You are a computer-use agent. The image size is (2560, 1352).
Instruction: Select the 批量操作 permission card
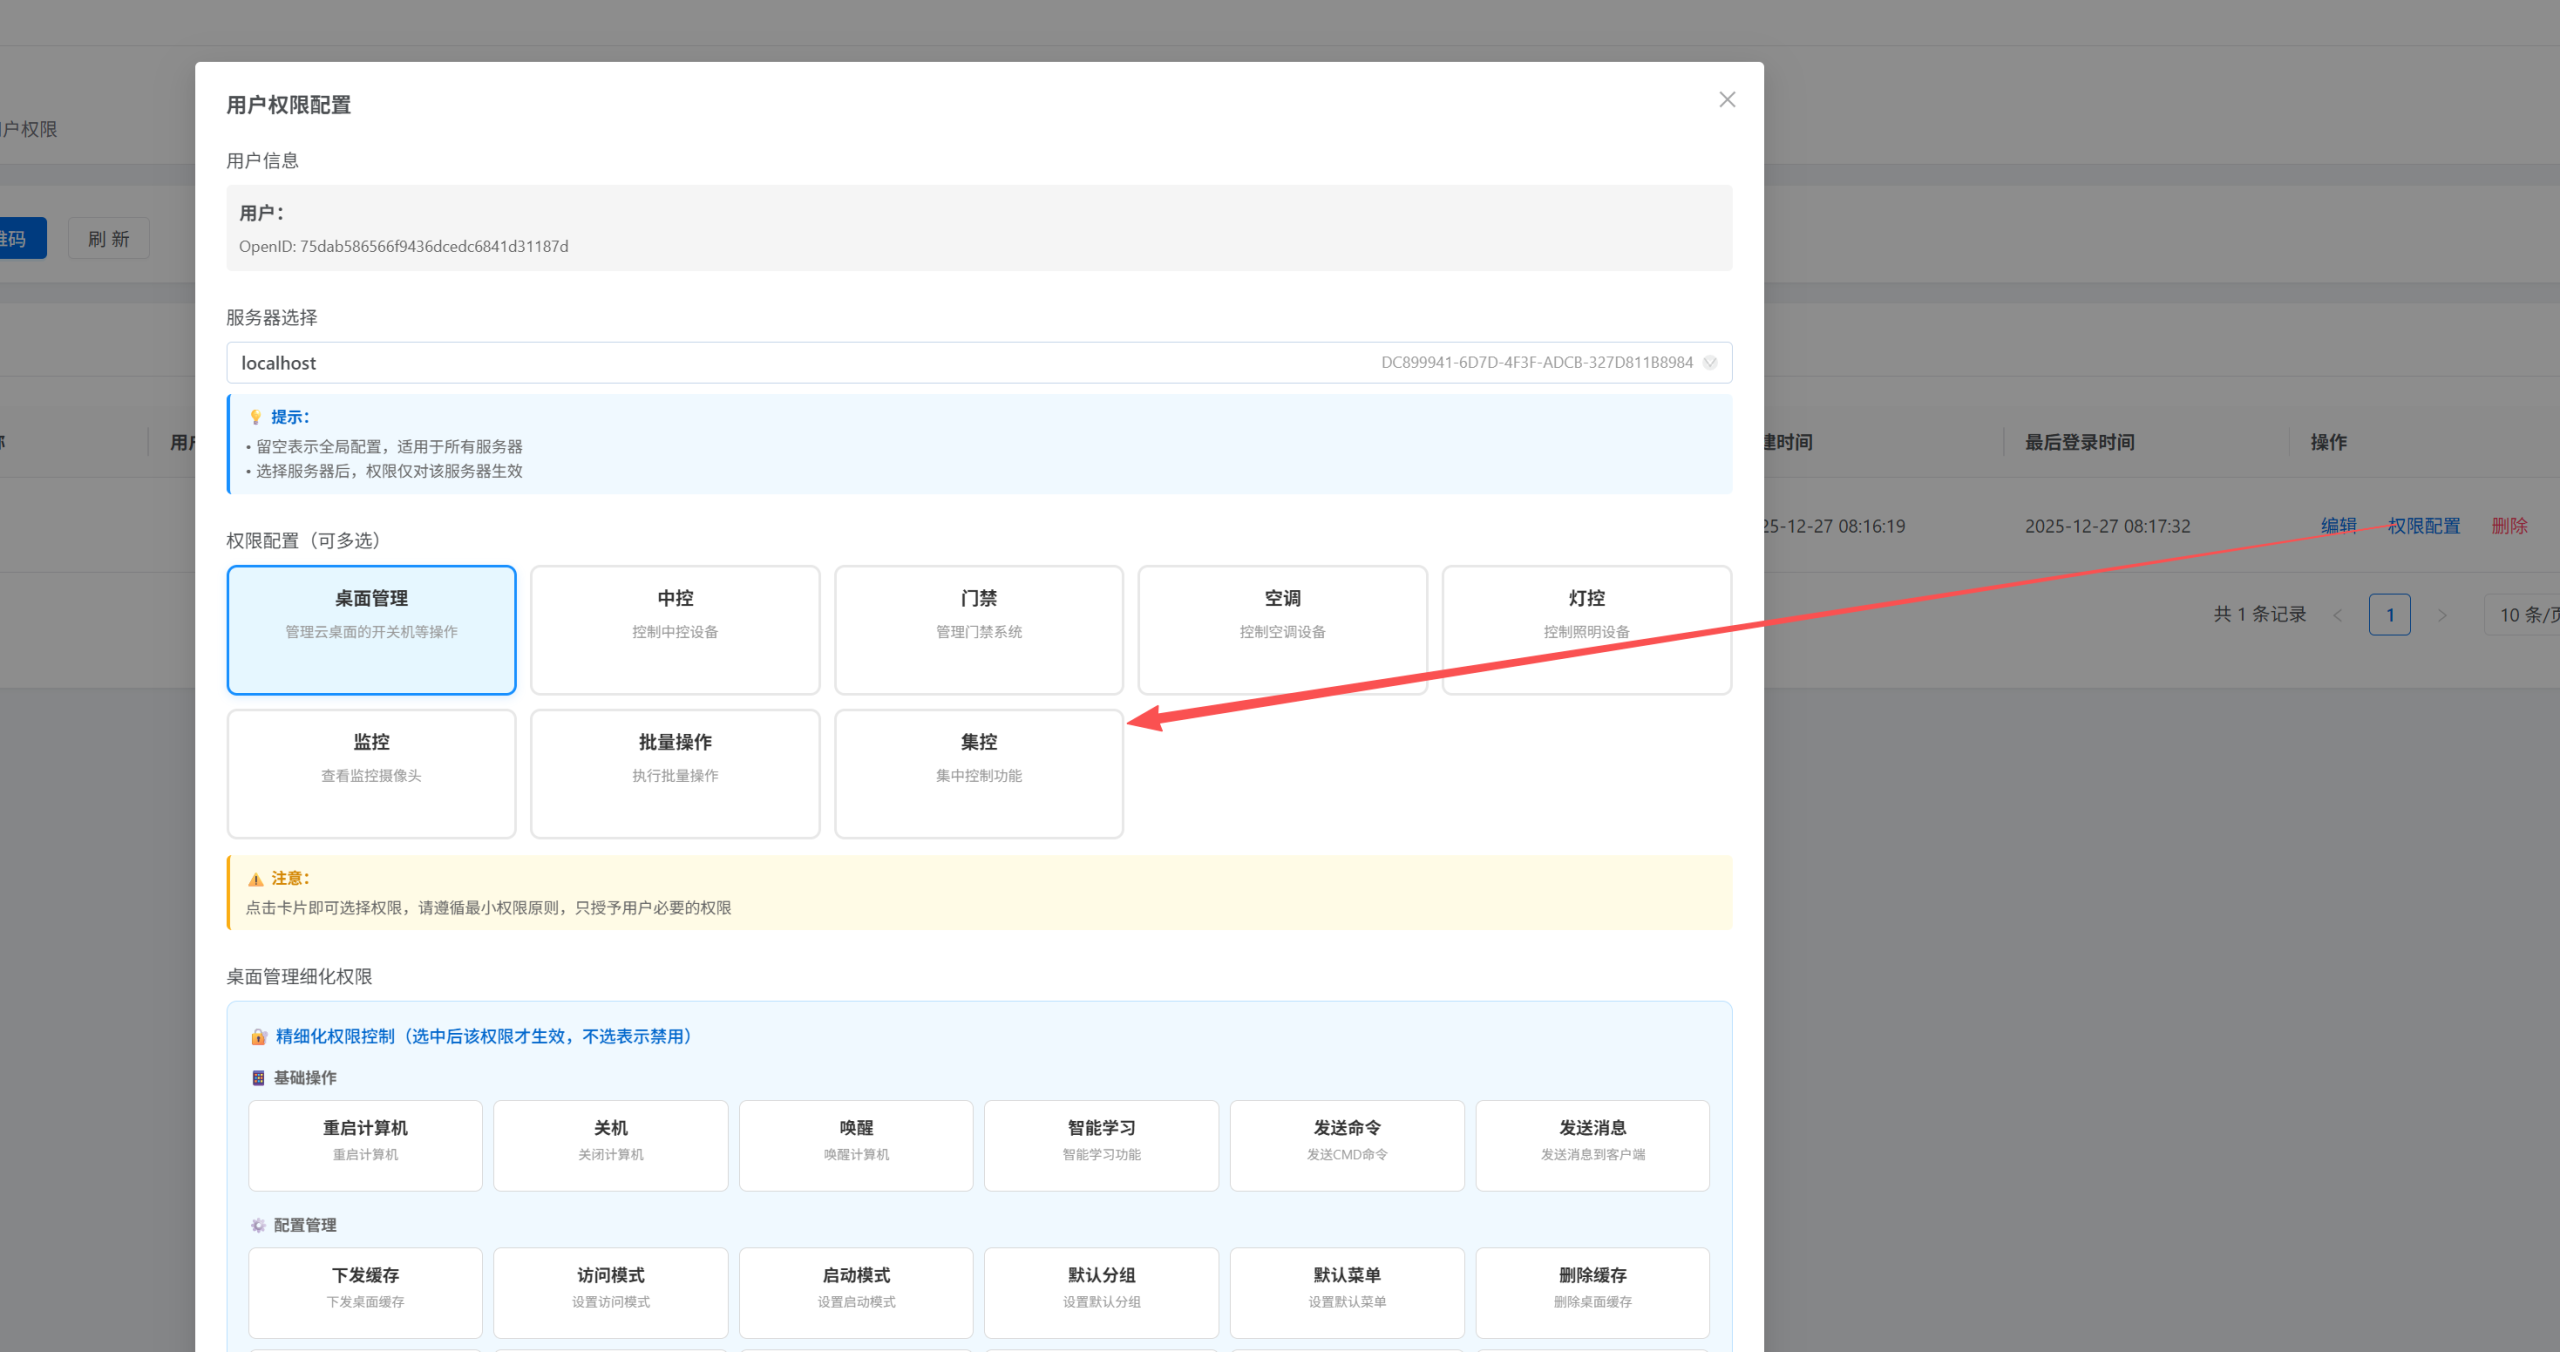[675, 773]
